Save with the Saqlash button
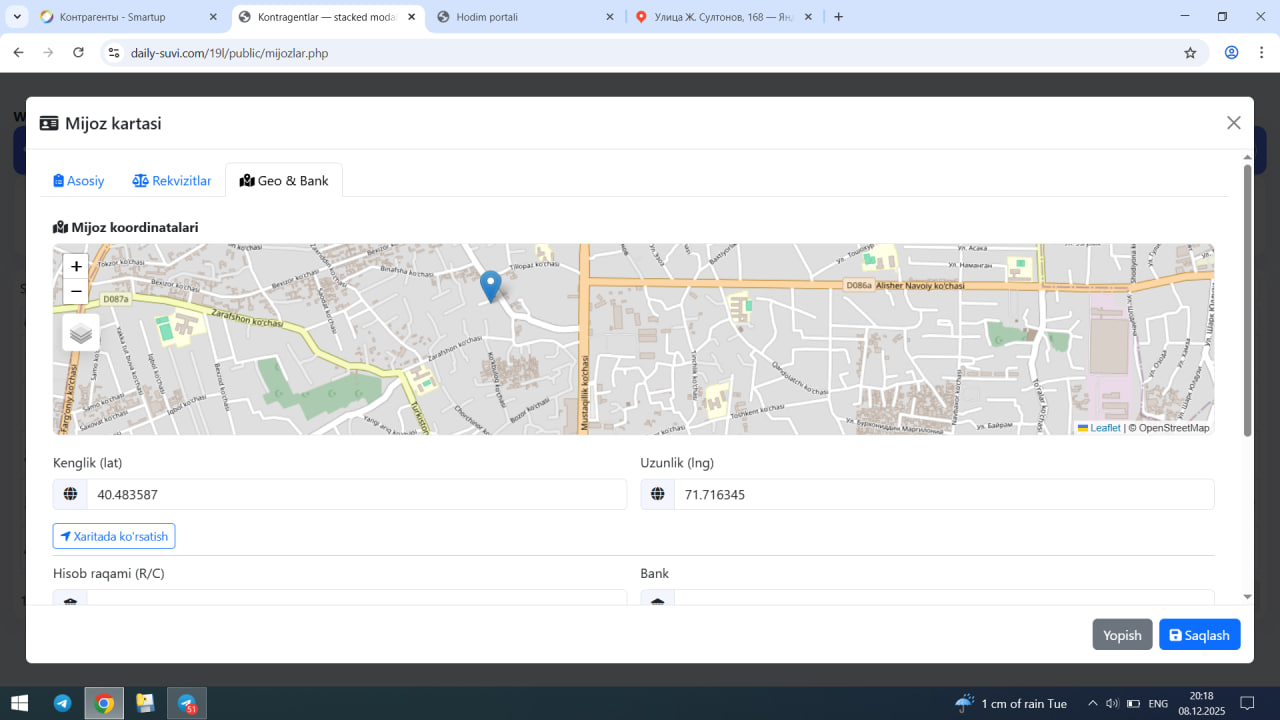This screenshot has height=720, width=1280. (1199, 635)
